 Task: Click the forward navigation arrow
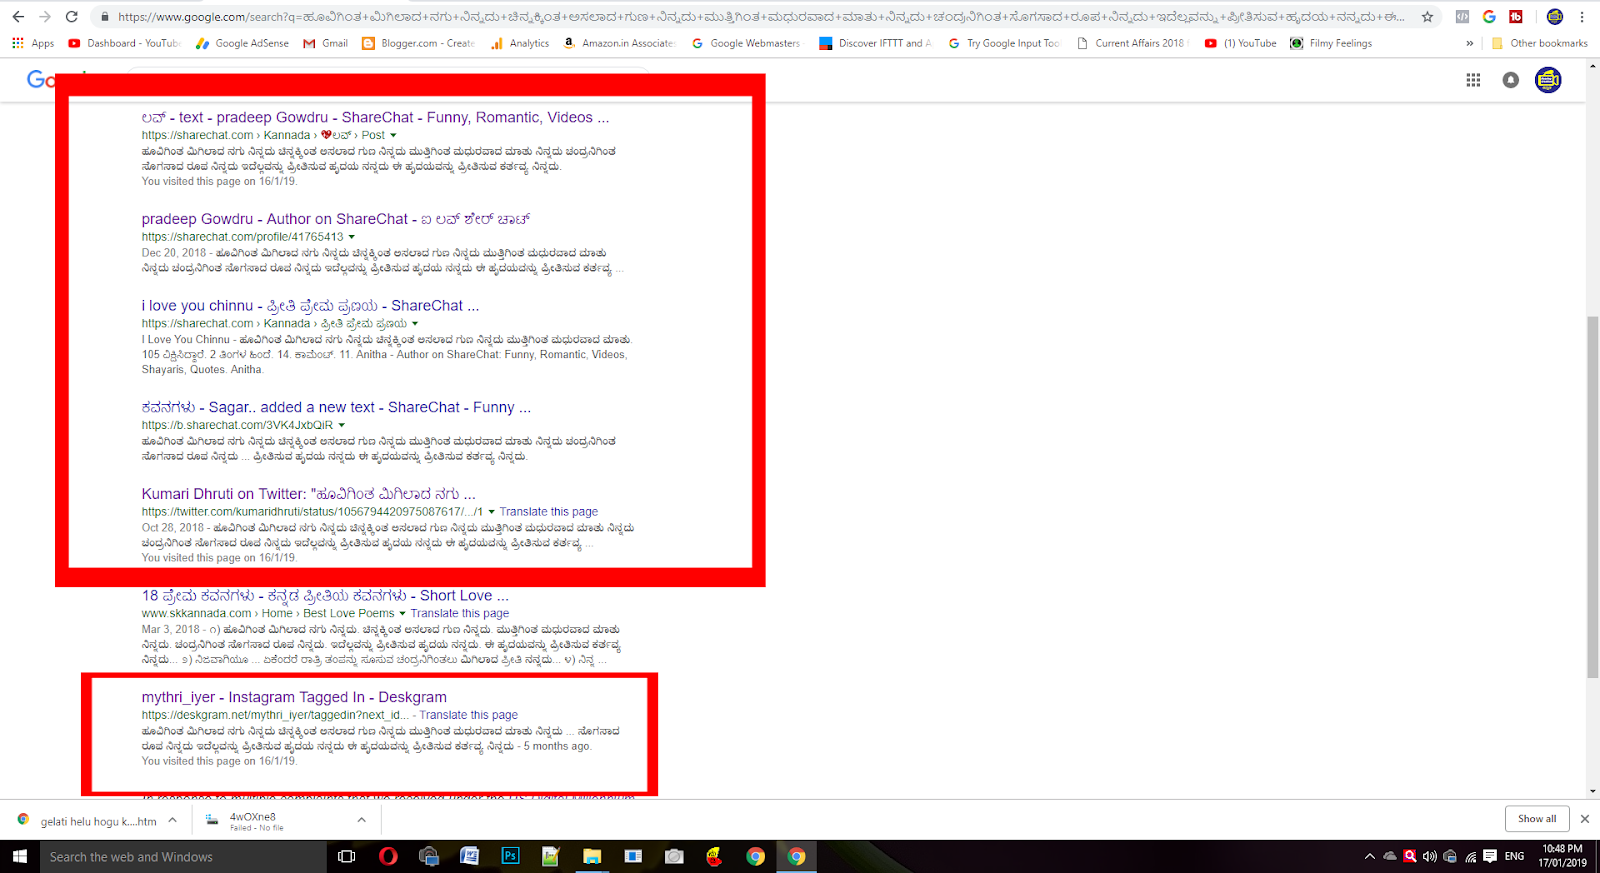[45, 17]
